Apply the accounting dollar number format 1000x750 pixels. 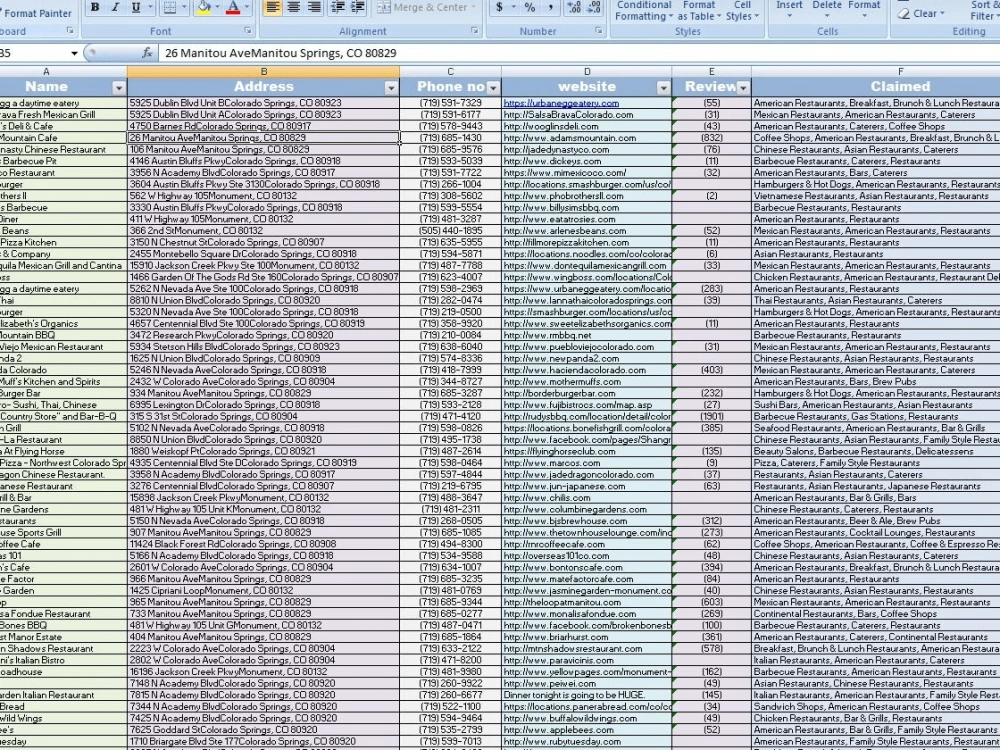499,8
